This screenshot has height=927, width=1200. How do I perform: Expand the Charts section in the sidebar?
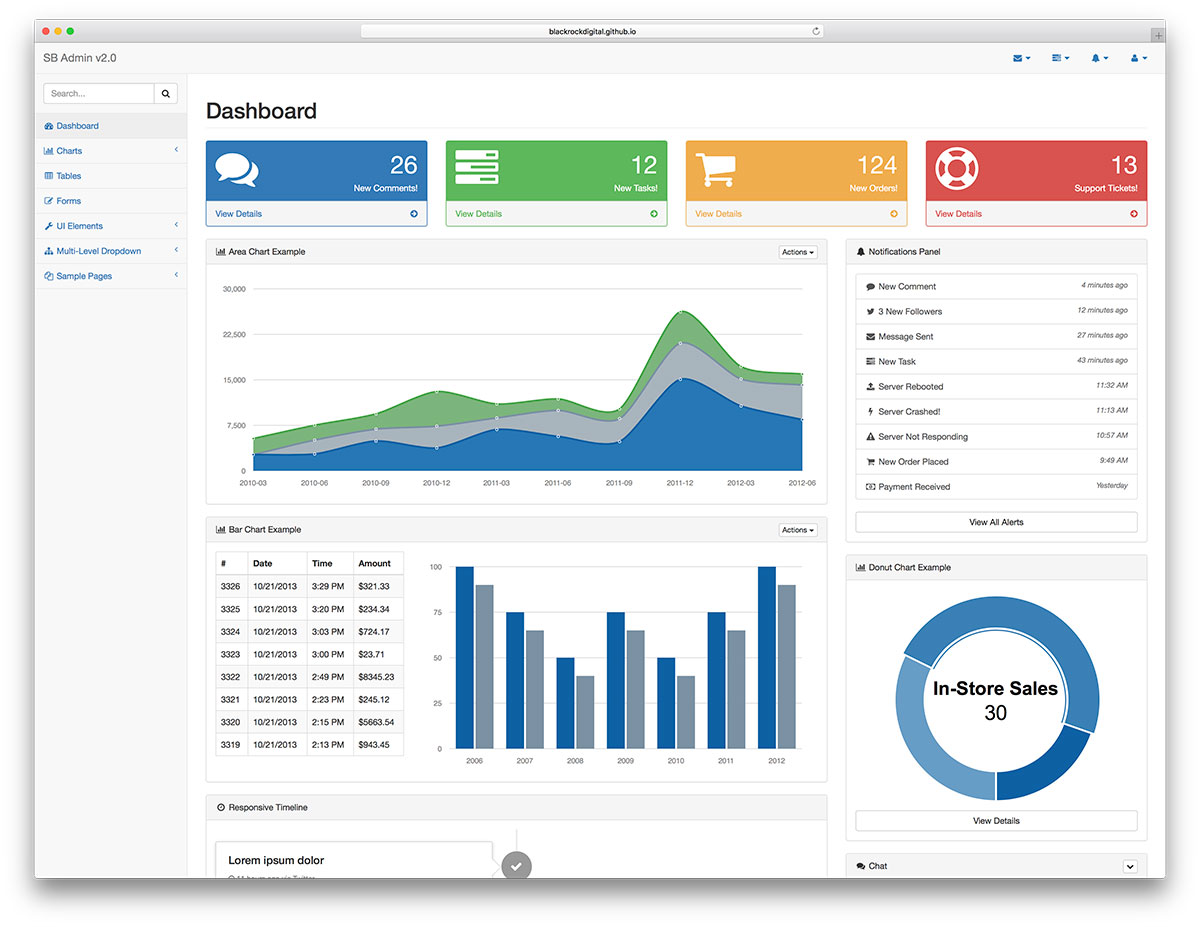pyautogui.click(x=68, y=150)
